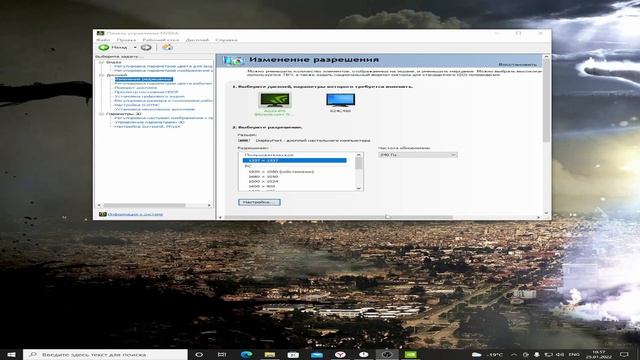Viewport: 640px width, 360px height.
Task: Collapse the Параметры 3D tree node
Action: [x=102, y=114]
